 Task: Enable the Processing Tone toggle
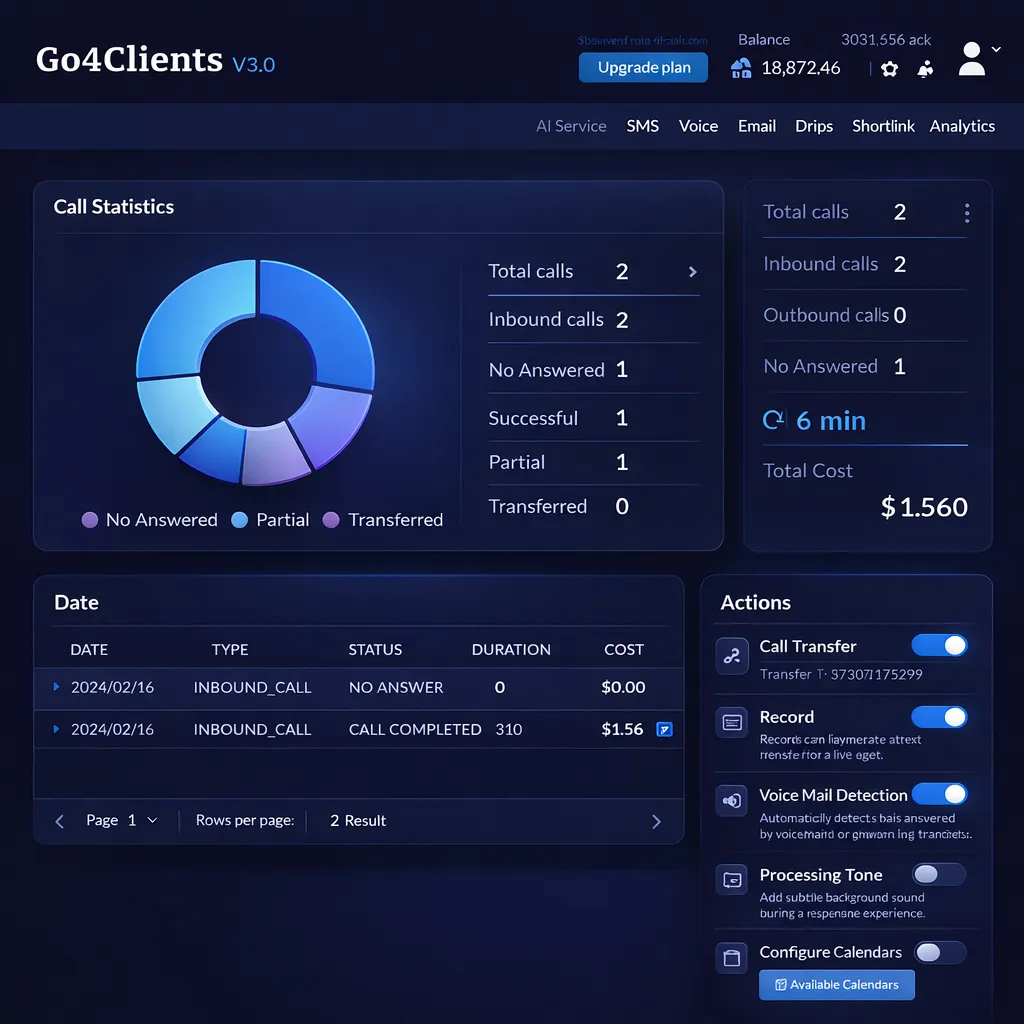(939, 874)
